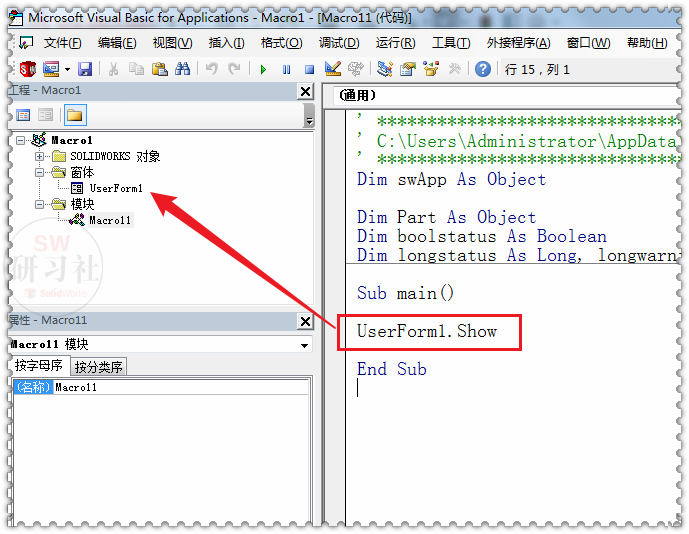The height and width of the screenshot is (534, 689).
Task: Collapse the Macro1 project tree node
Action: [21, 140]
